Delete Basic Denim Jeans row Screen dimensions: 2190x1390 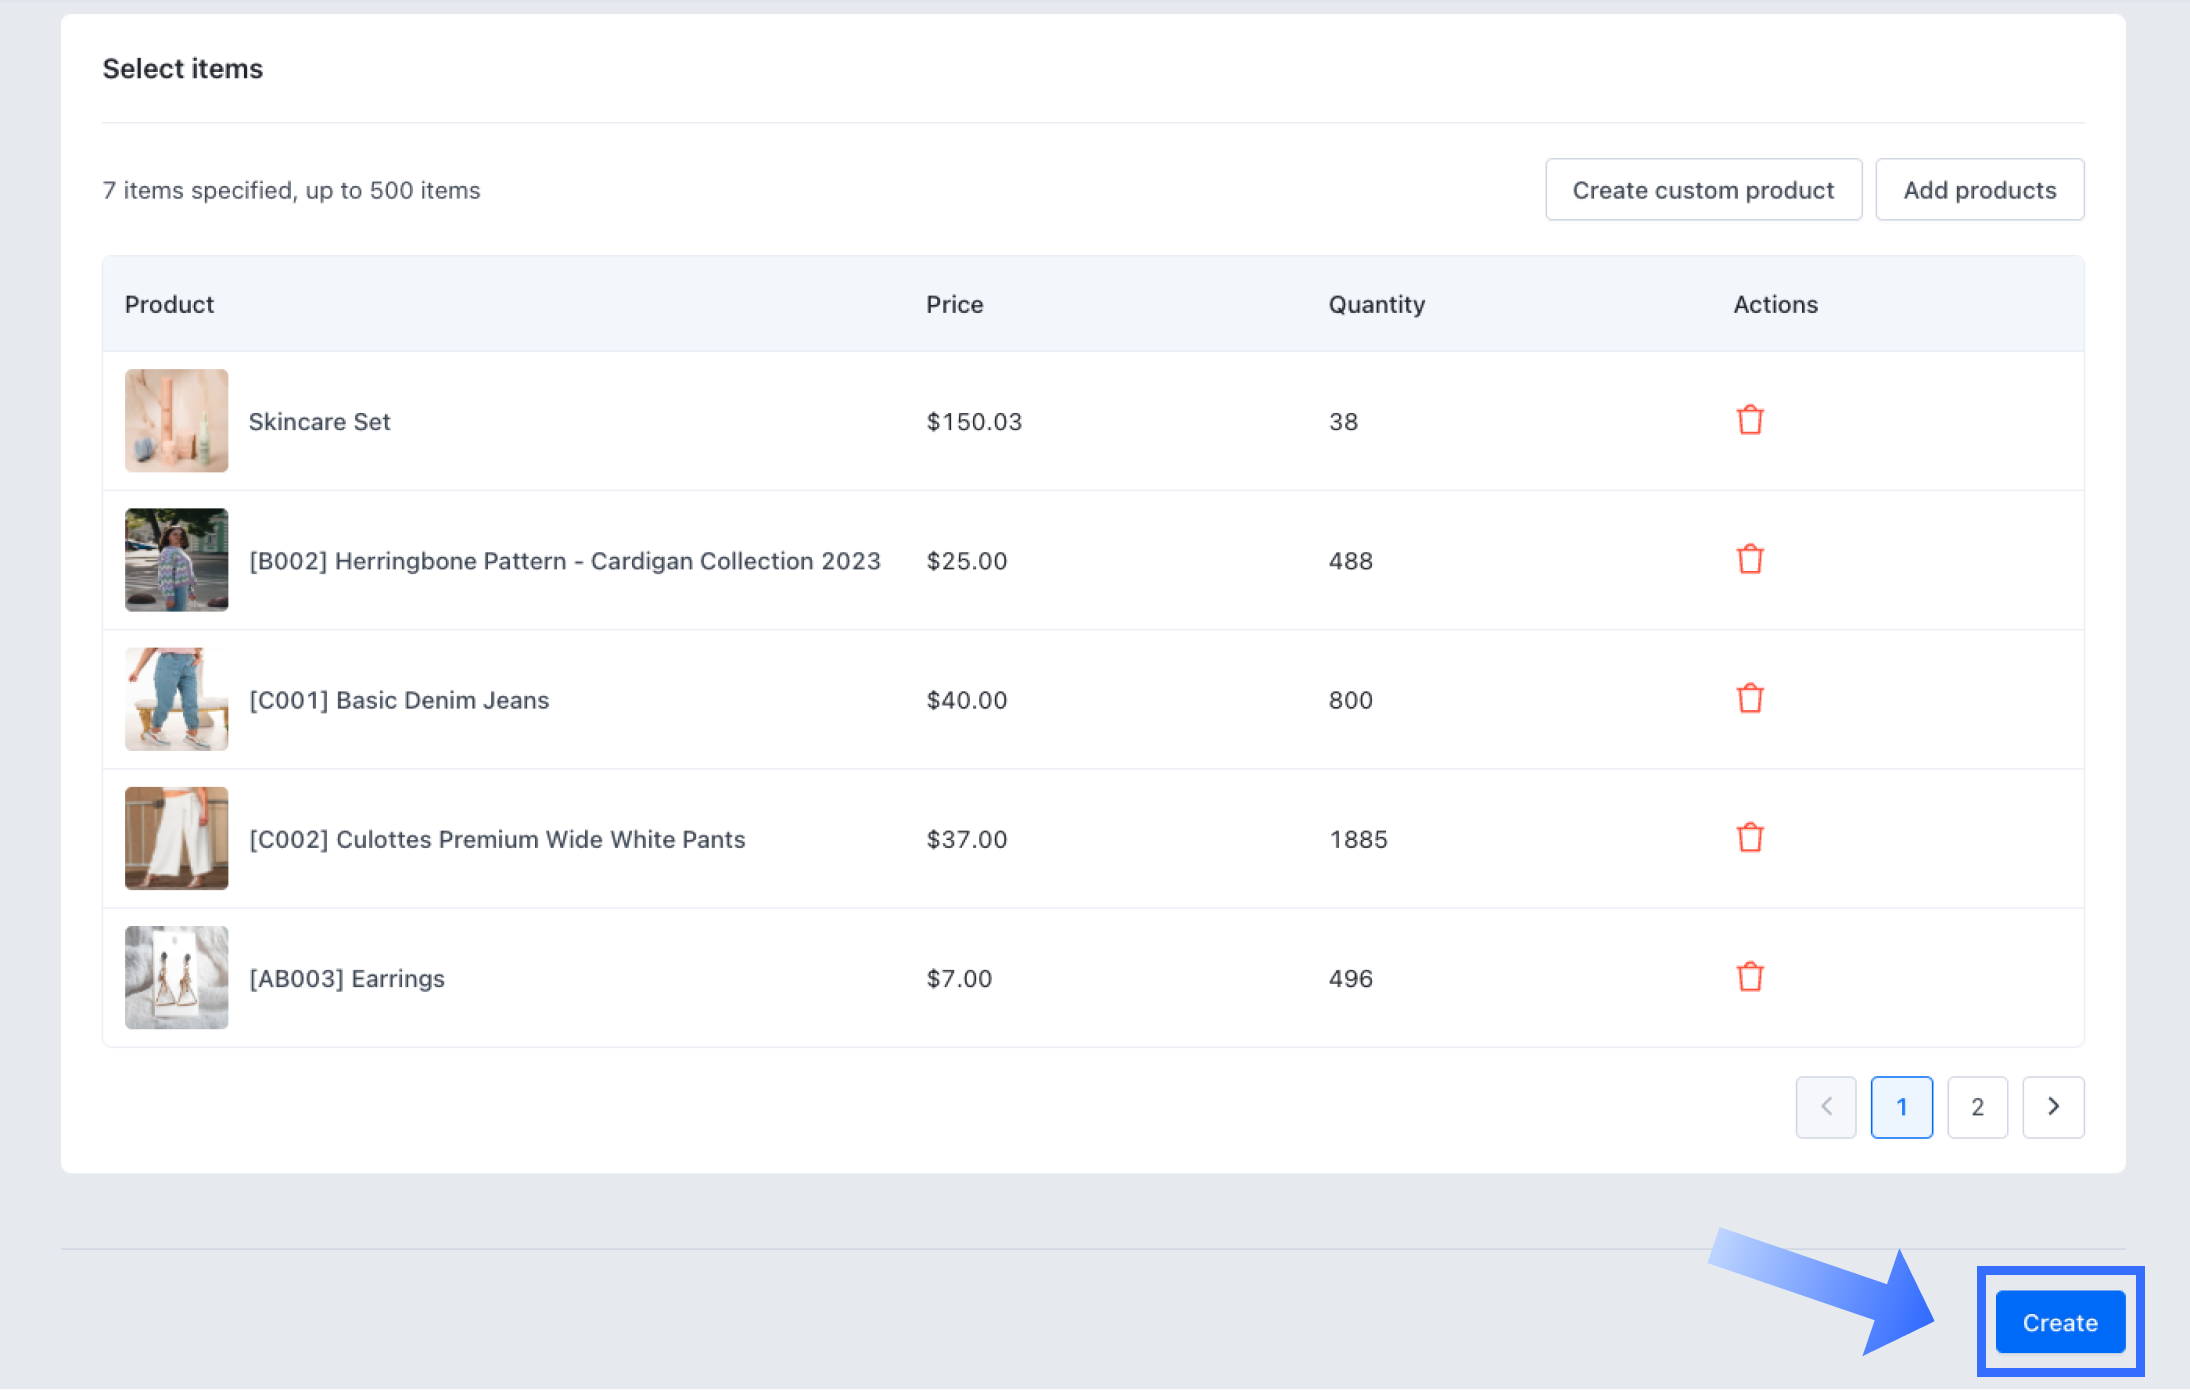point(1749,698)
